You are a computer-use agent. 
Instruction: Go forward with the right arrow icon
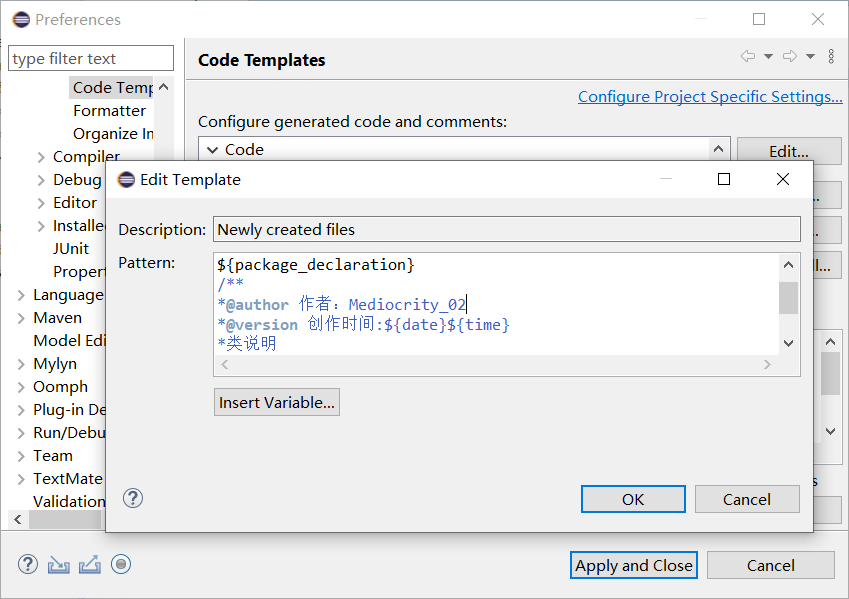790,57
